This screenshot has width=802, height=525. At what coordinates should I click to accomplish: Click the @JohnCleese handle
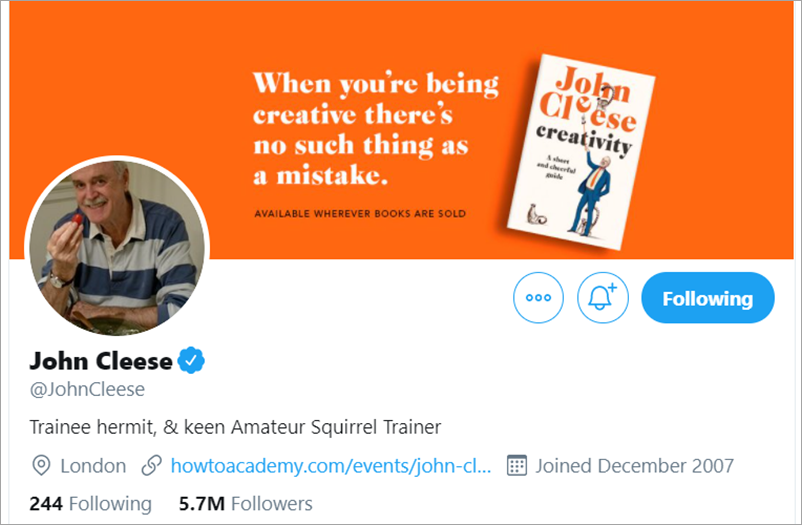[x=88, y=389]
